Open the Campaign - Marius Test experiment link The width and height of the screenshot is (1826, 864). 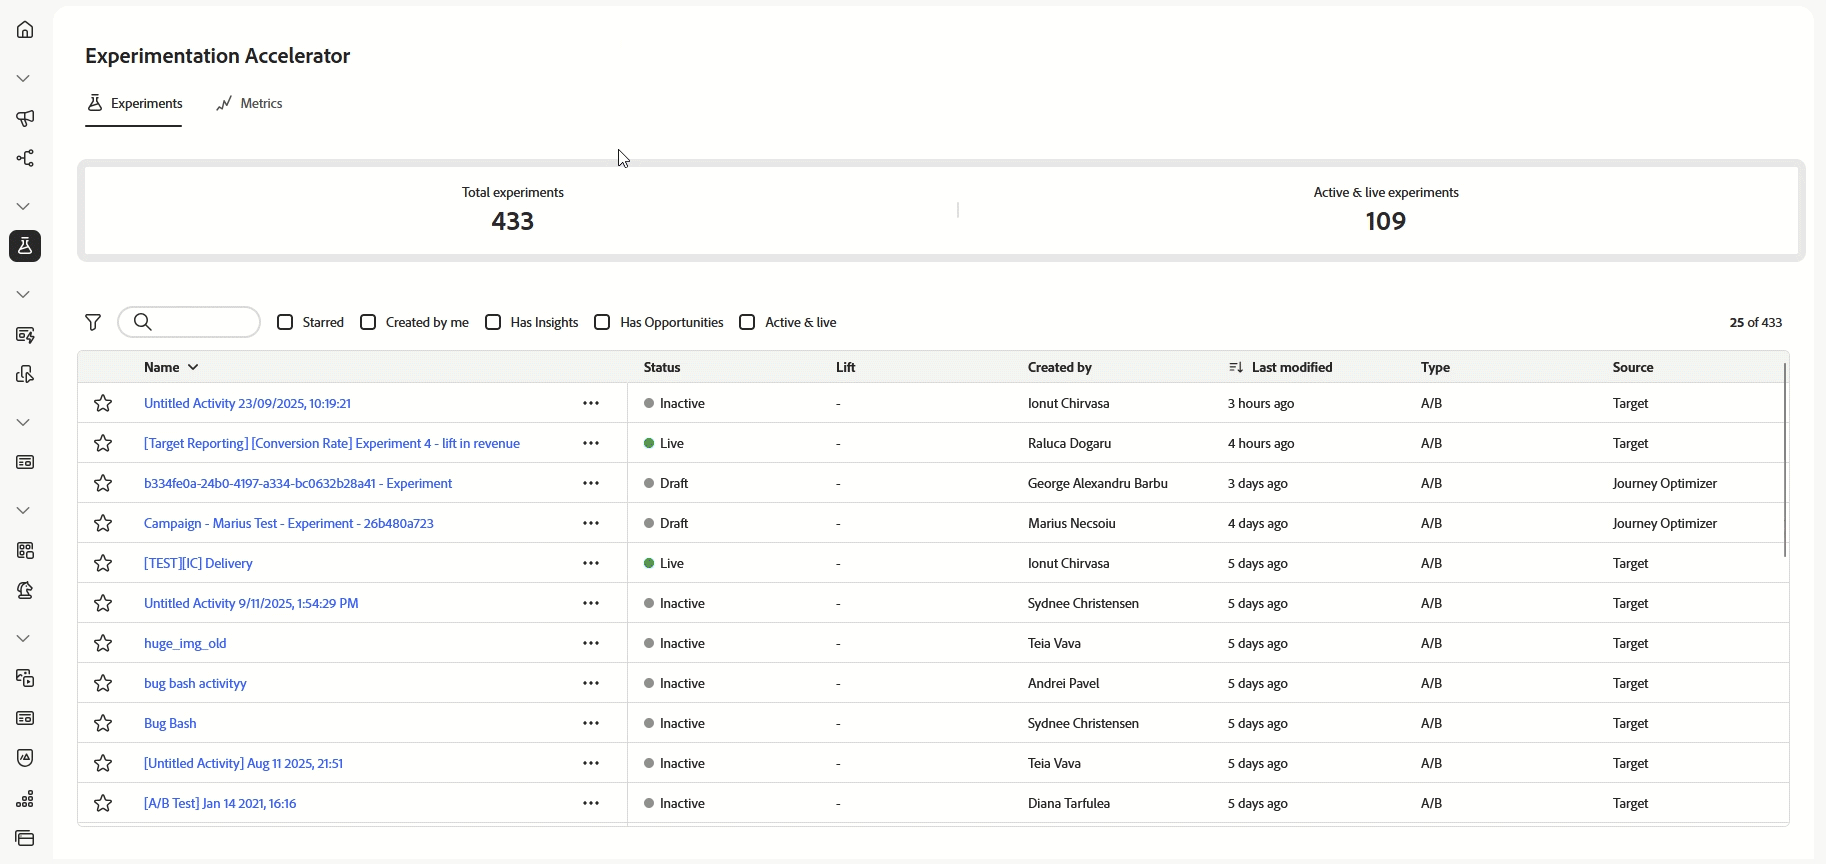pos(288,523)
